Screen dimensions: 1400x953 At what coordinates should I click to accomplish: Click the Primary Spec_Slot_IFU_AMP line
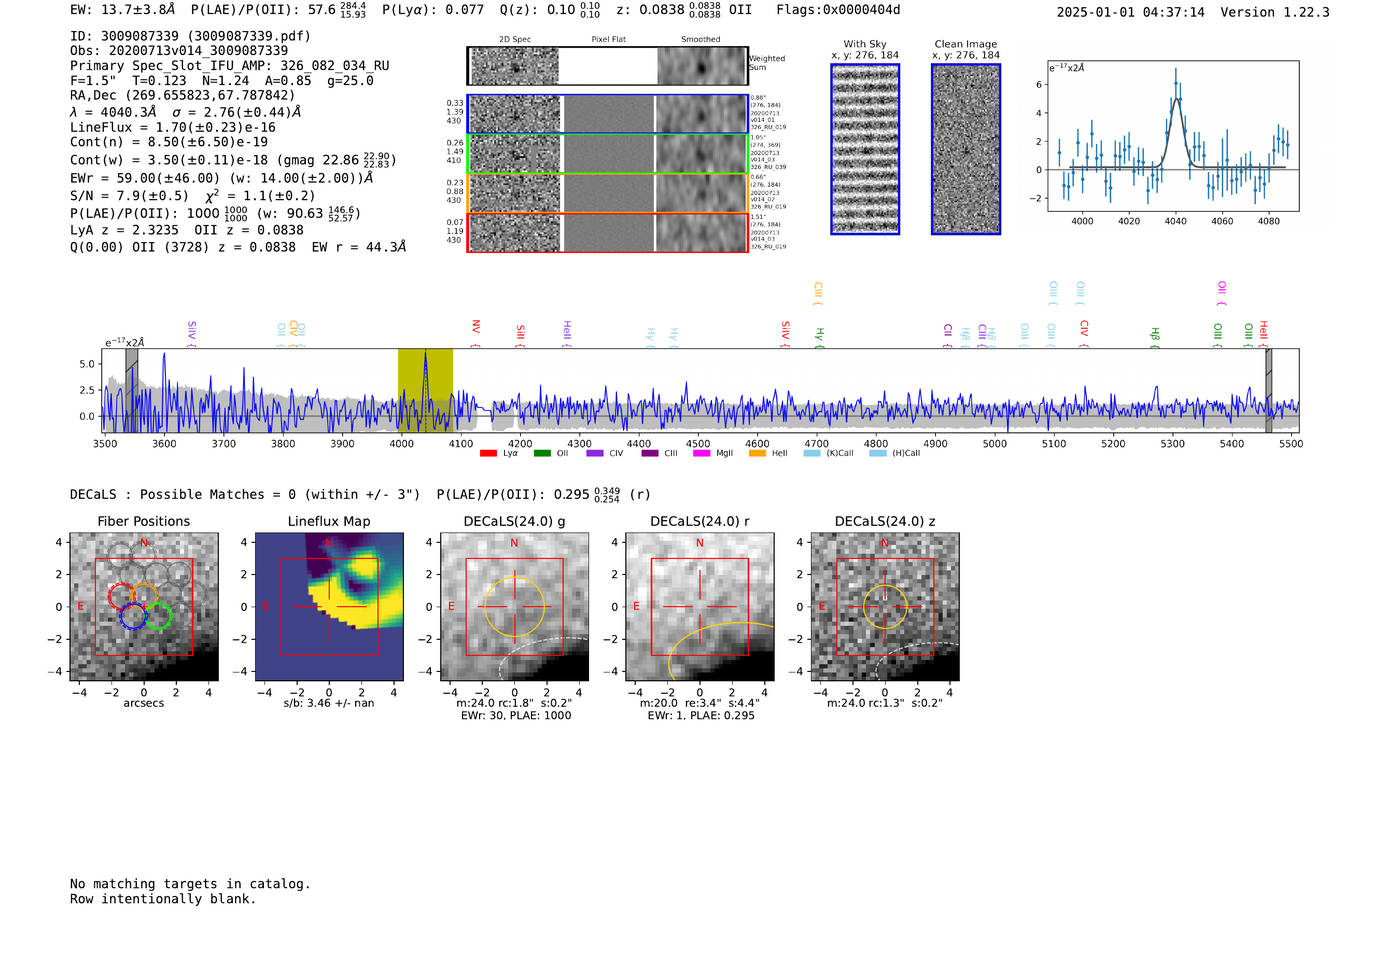pyautogui.click(x=230, y=66)
